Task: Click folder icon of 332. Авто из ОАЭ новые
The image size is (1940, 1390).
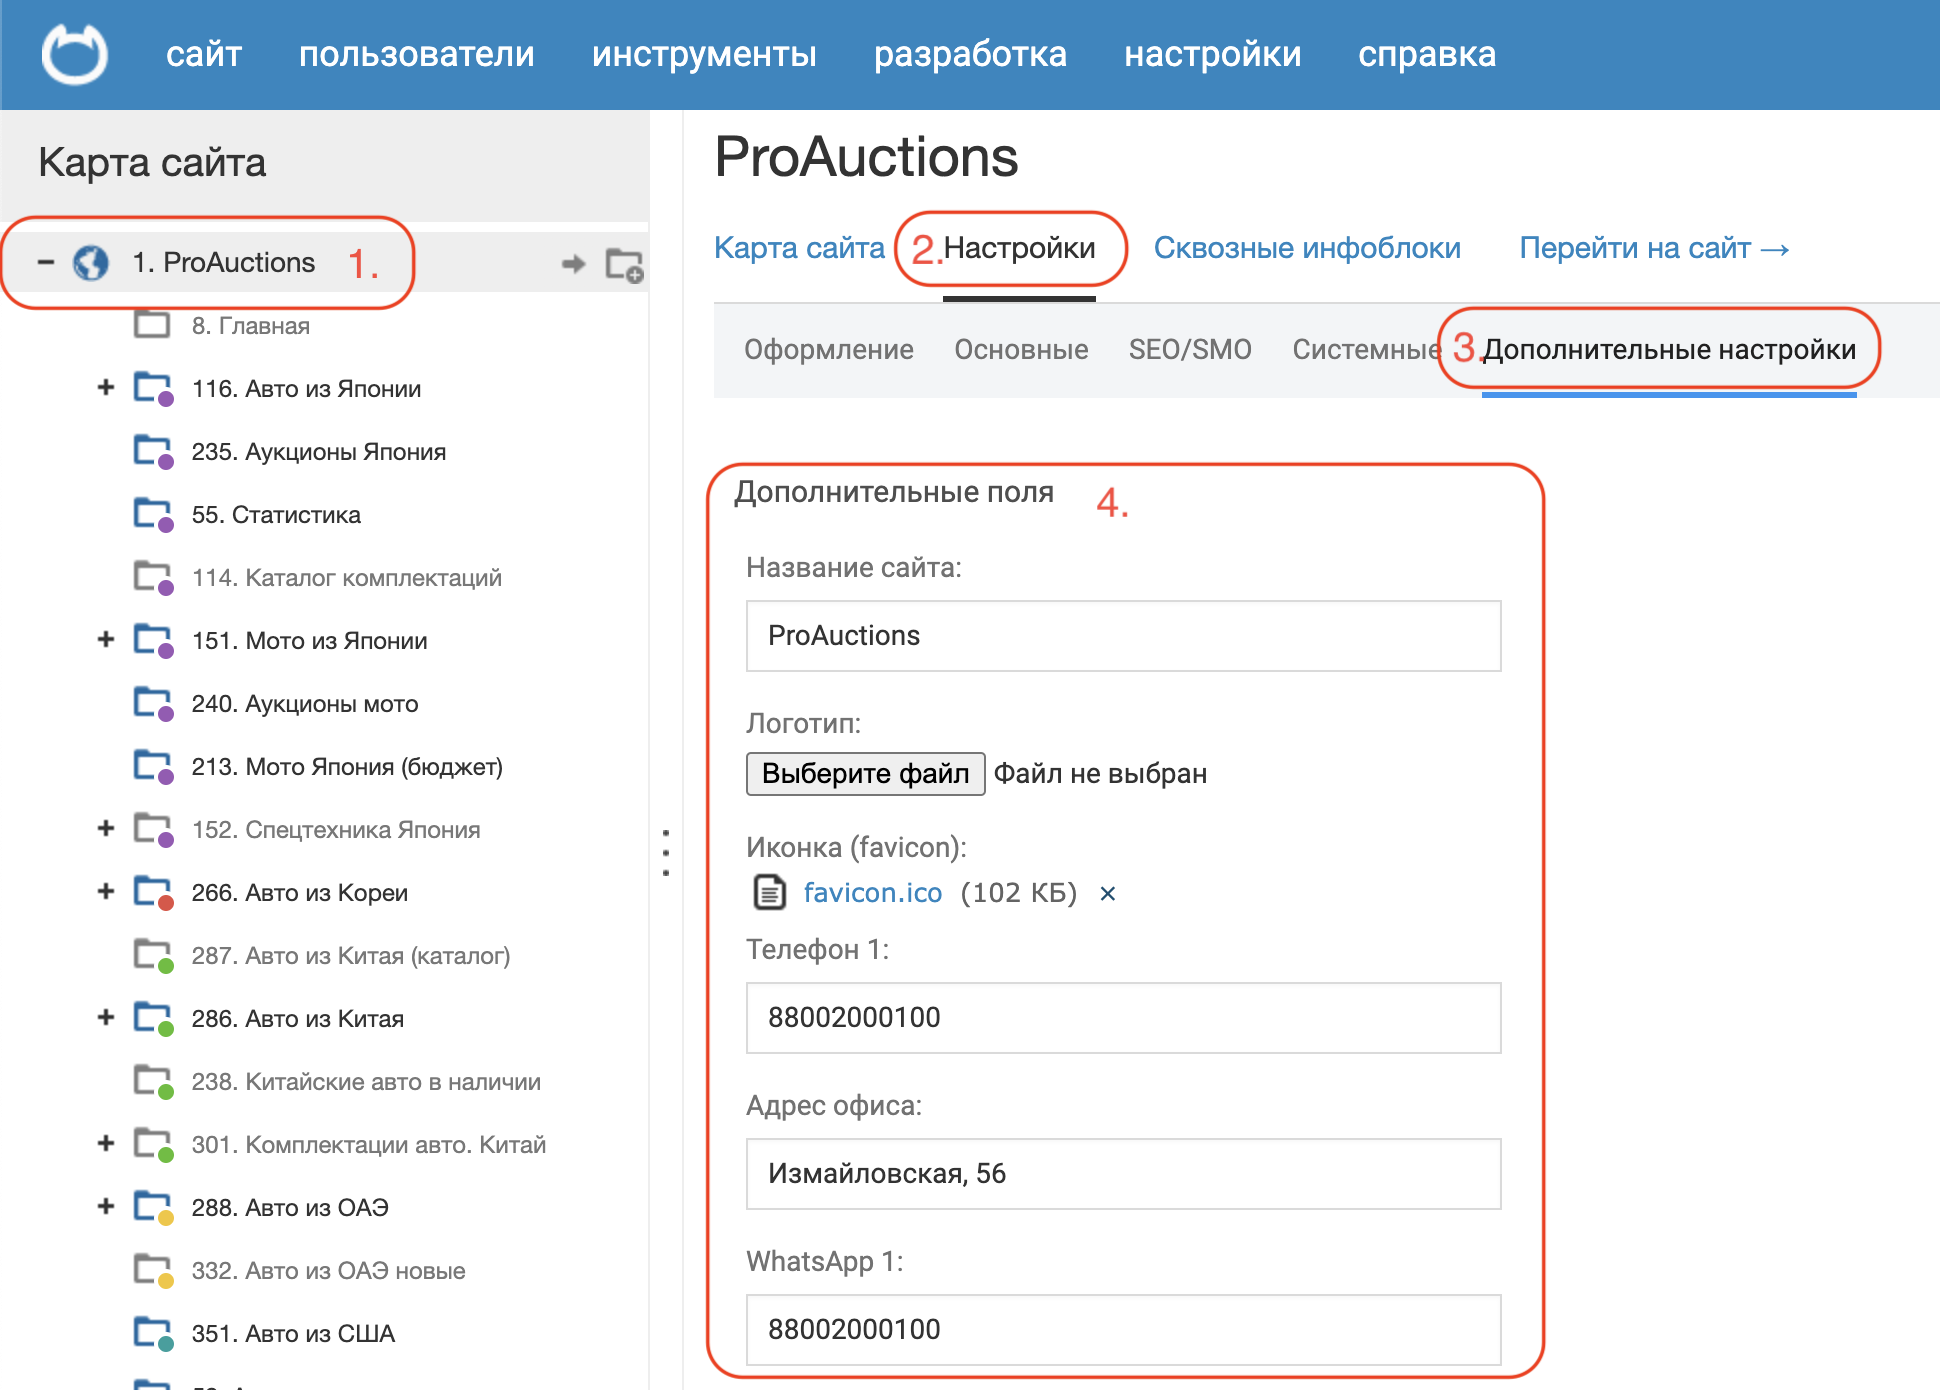Action: click(x=153, y=1270)
